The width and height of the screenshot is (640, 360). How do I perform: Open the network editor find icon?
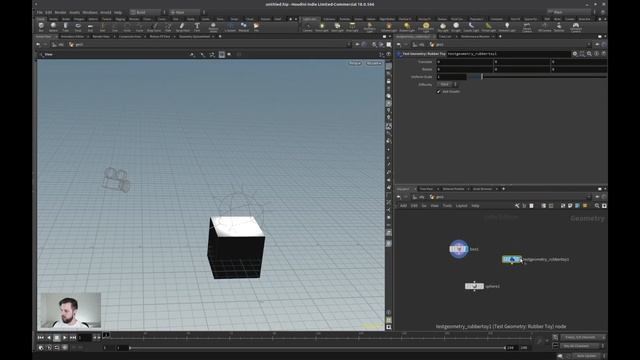coord(597,206)
